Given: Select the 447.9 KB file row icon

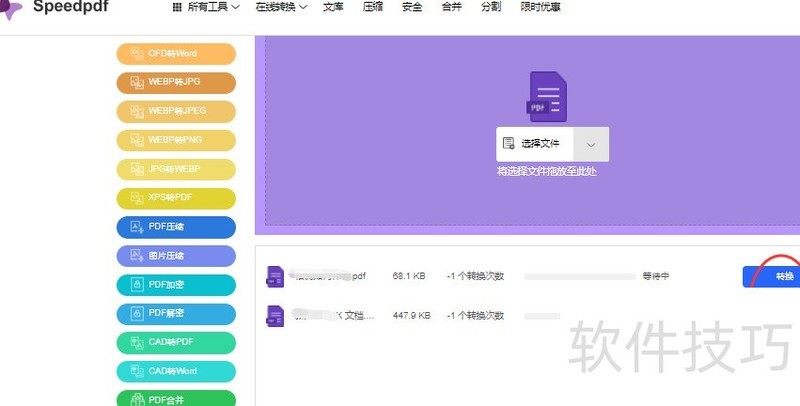Looking at the screenshot, I should click(x=275, y=316).
